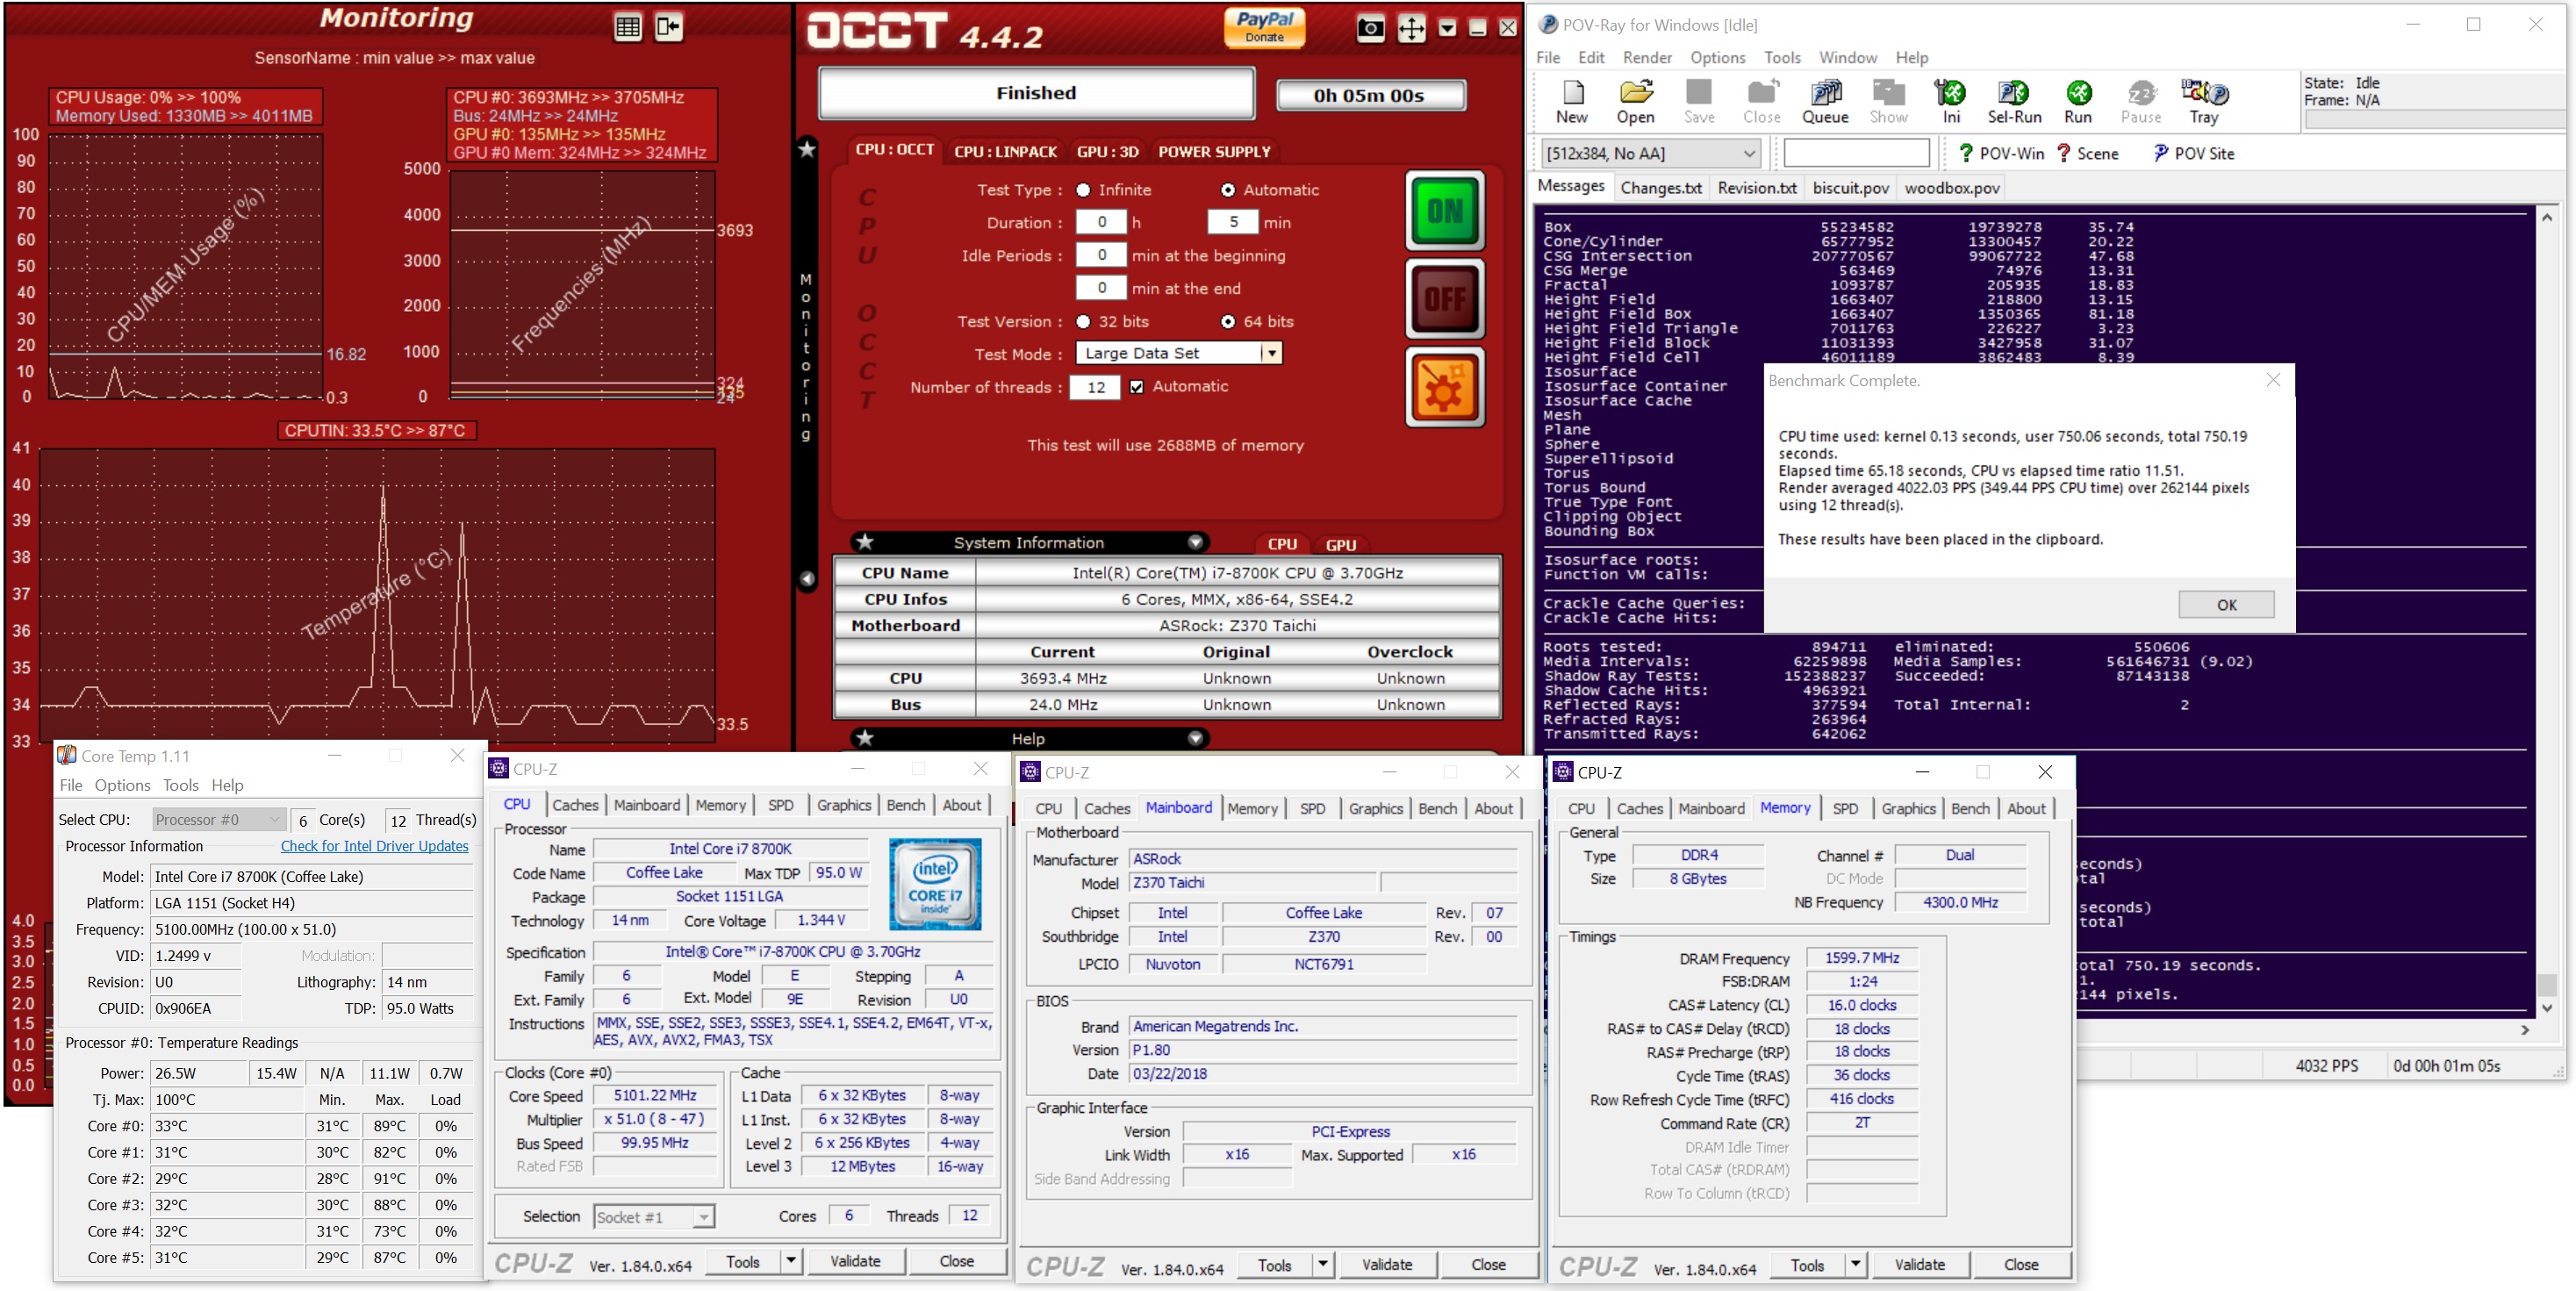This screenshot has height=1291, width=2576.
Task: Open Tools dropdown arrow in CPU-Z Memory window
Action: [x=1856, y=1264]
